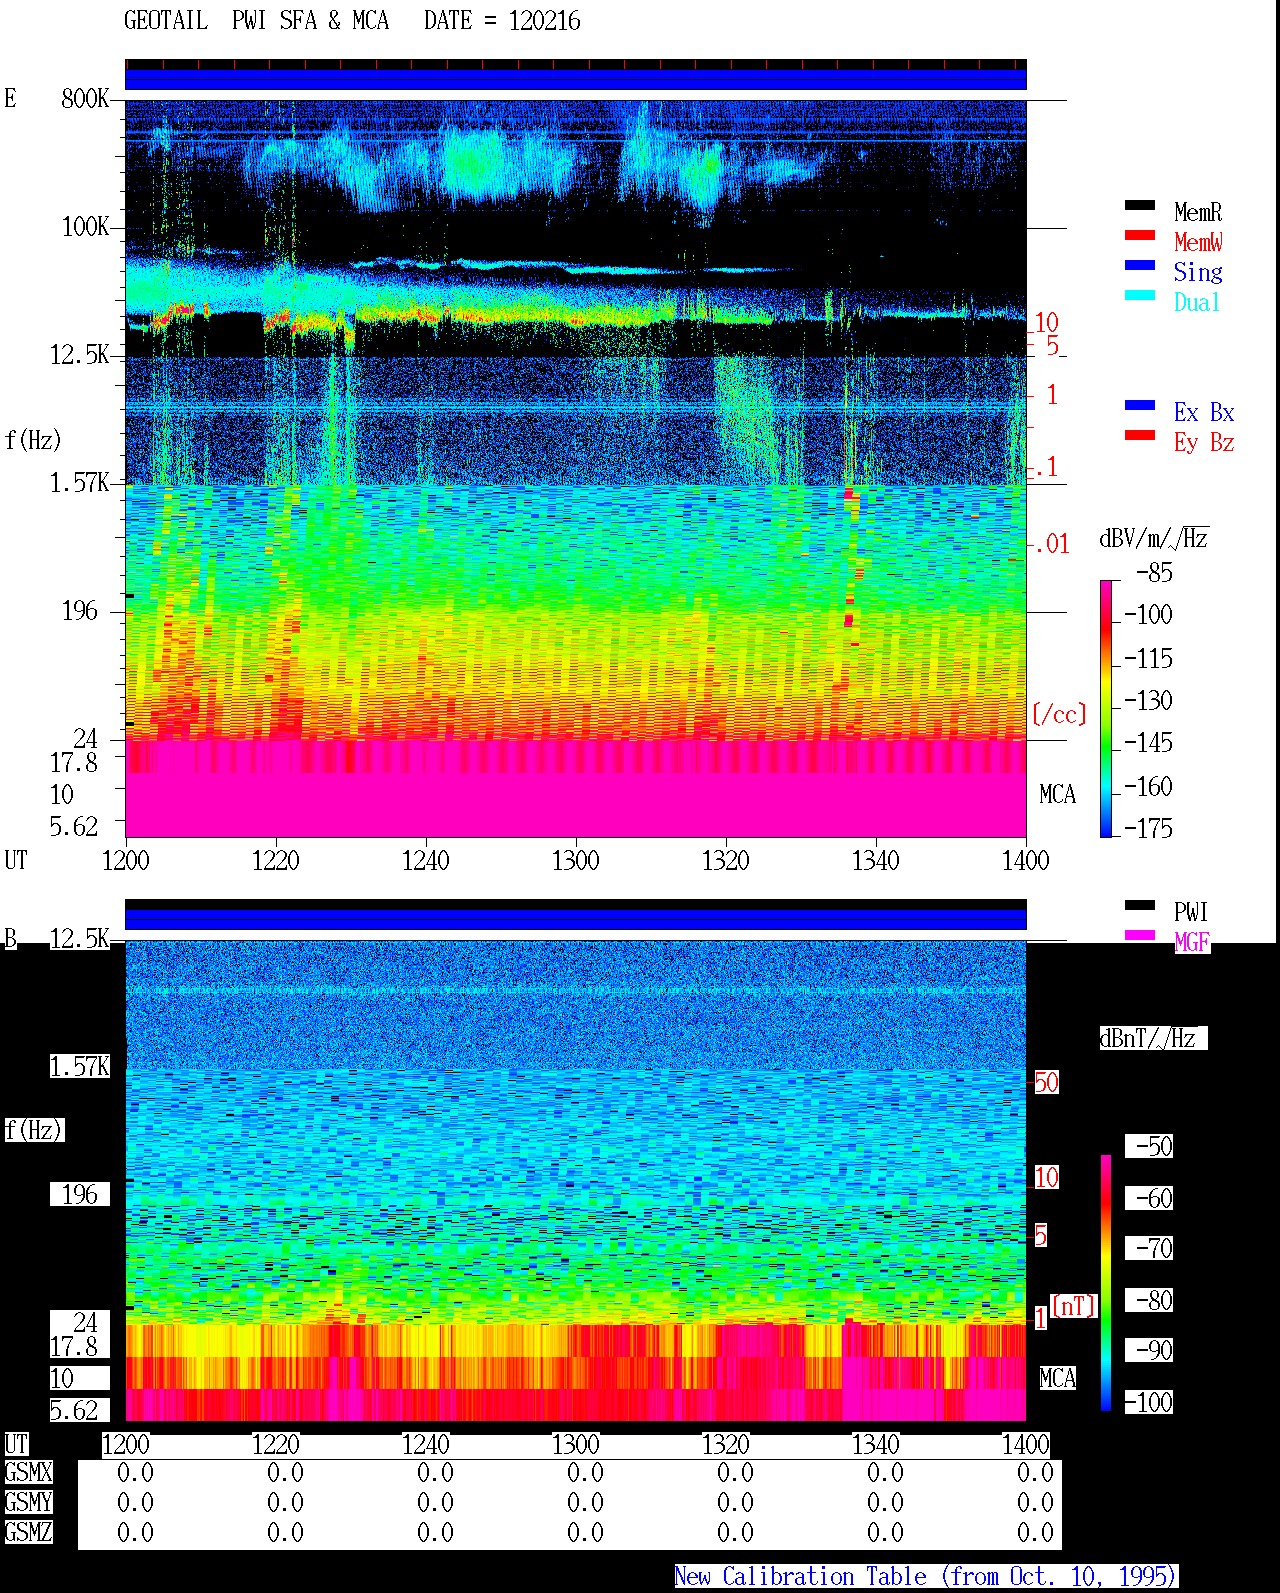
Task: Click the red [nT] unit label
Action: pos(1074,1306)
